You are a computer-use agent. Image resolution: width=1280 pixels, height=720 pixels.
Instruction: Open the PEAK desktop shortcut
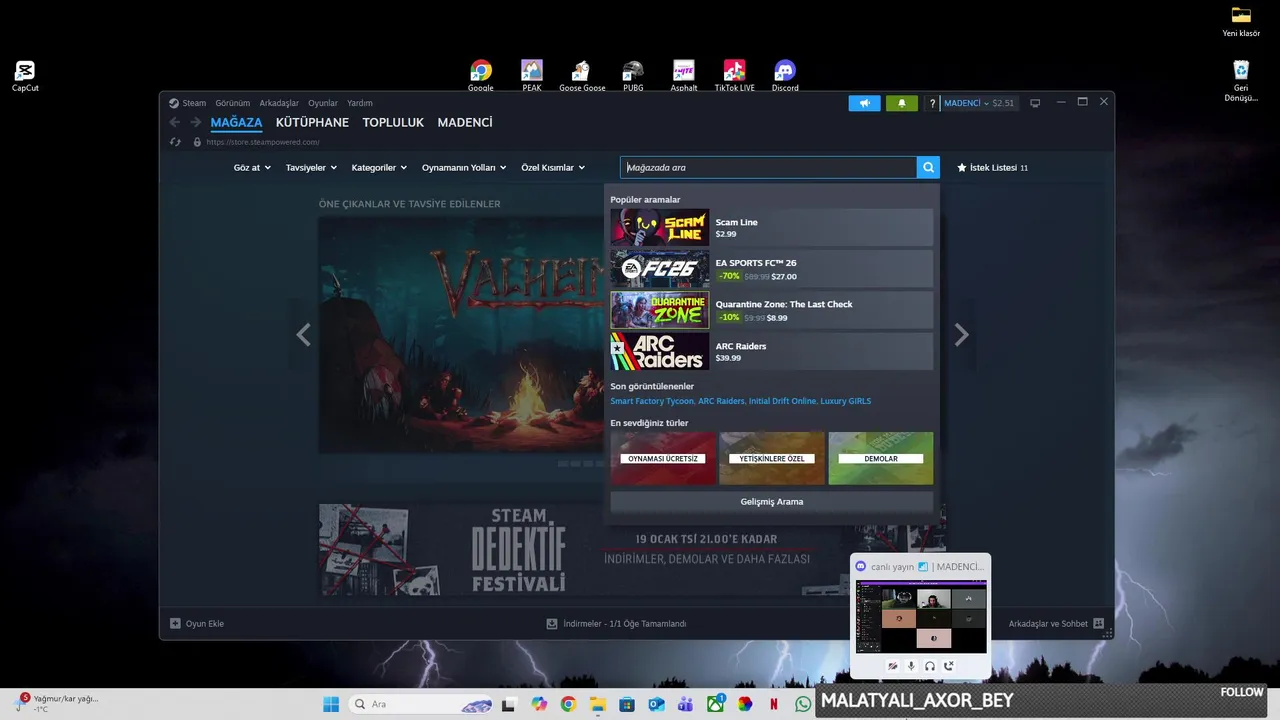coord(532,76)
